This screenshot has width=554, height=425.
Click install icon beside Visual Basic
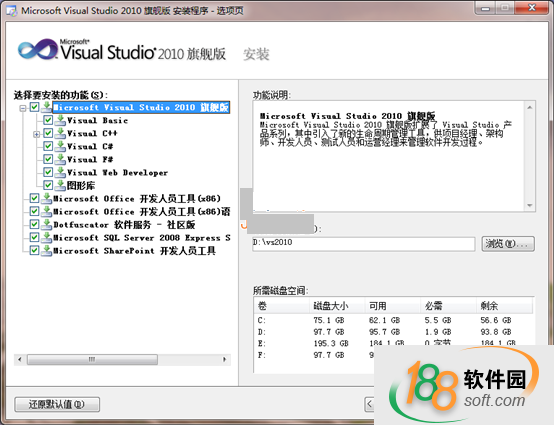60,120
